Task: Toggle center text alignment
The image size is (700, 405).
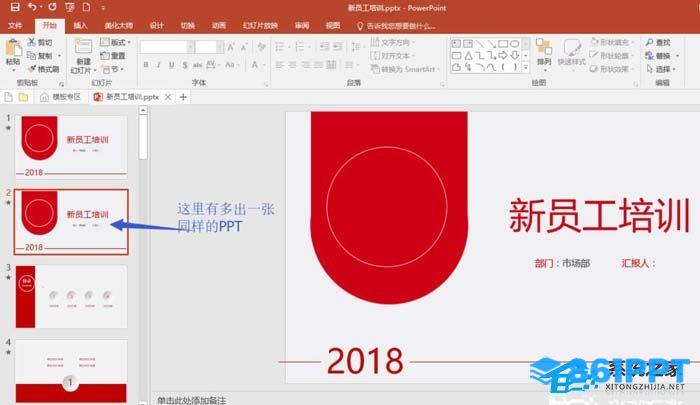Action: [x=292, y=65]
